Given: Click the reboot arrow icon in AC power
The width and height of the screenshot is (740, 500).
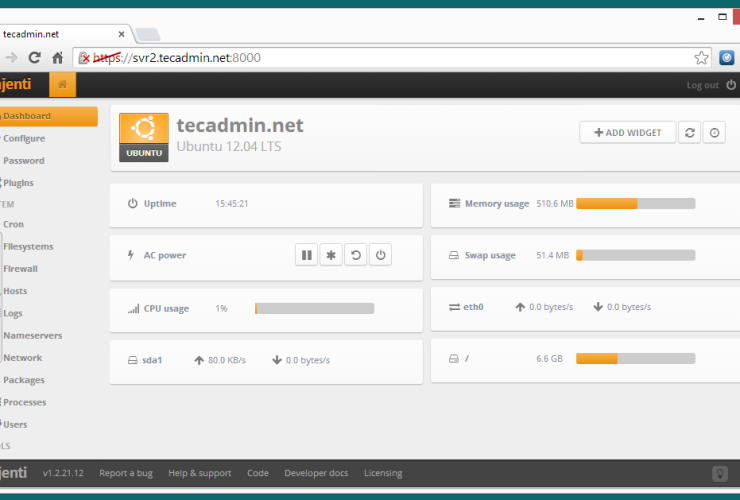Looking at the screenshot, I should pos(355,255).
